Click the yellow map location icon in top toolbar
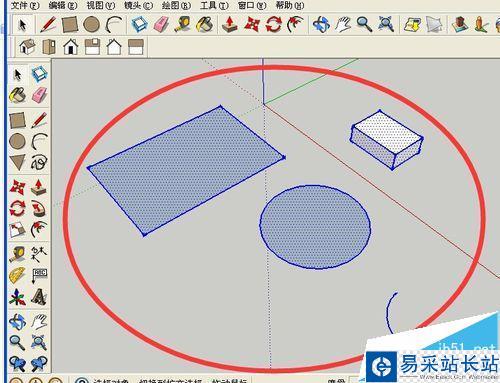Image resolution: width=500 pixels, height=383 pixels. pos(413,25)
